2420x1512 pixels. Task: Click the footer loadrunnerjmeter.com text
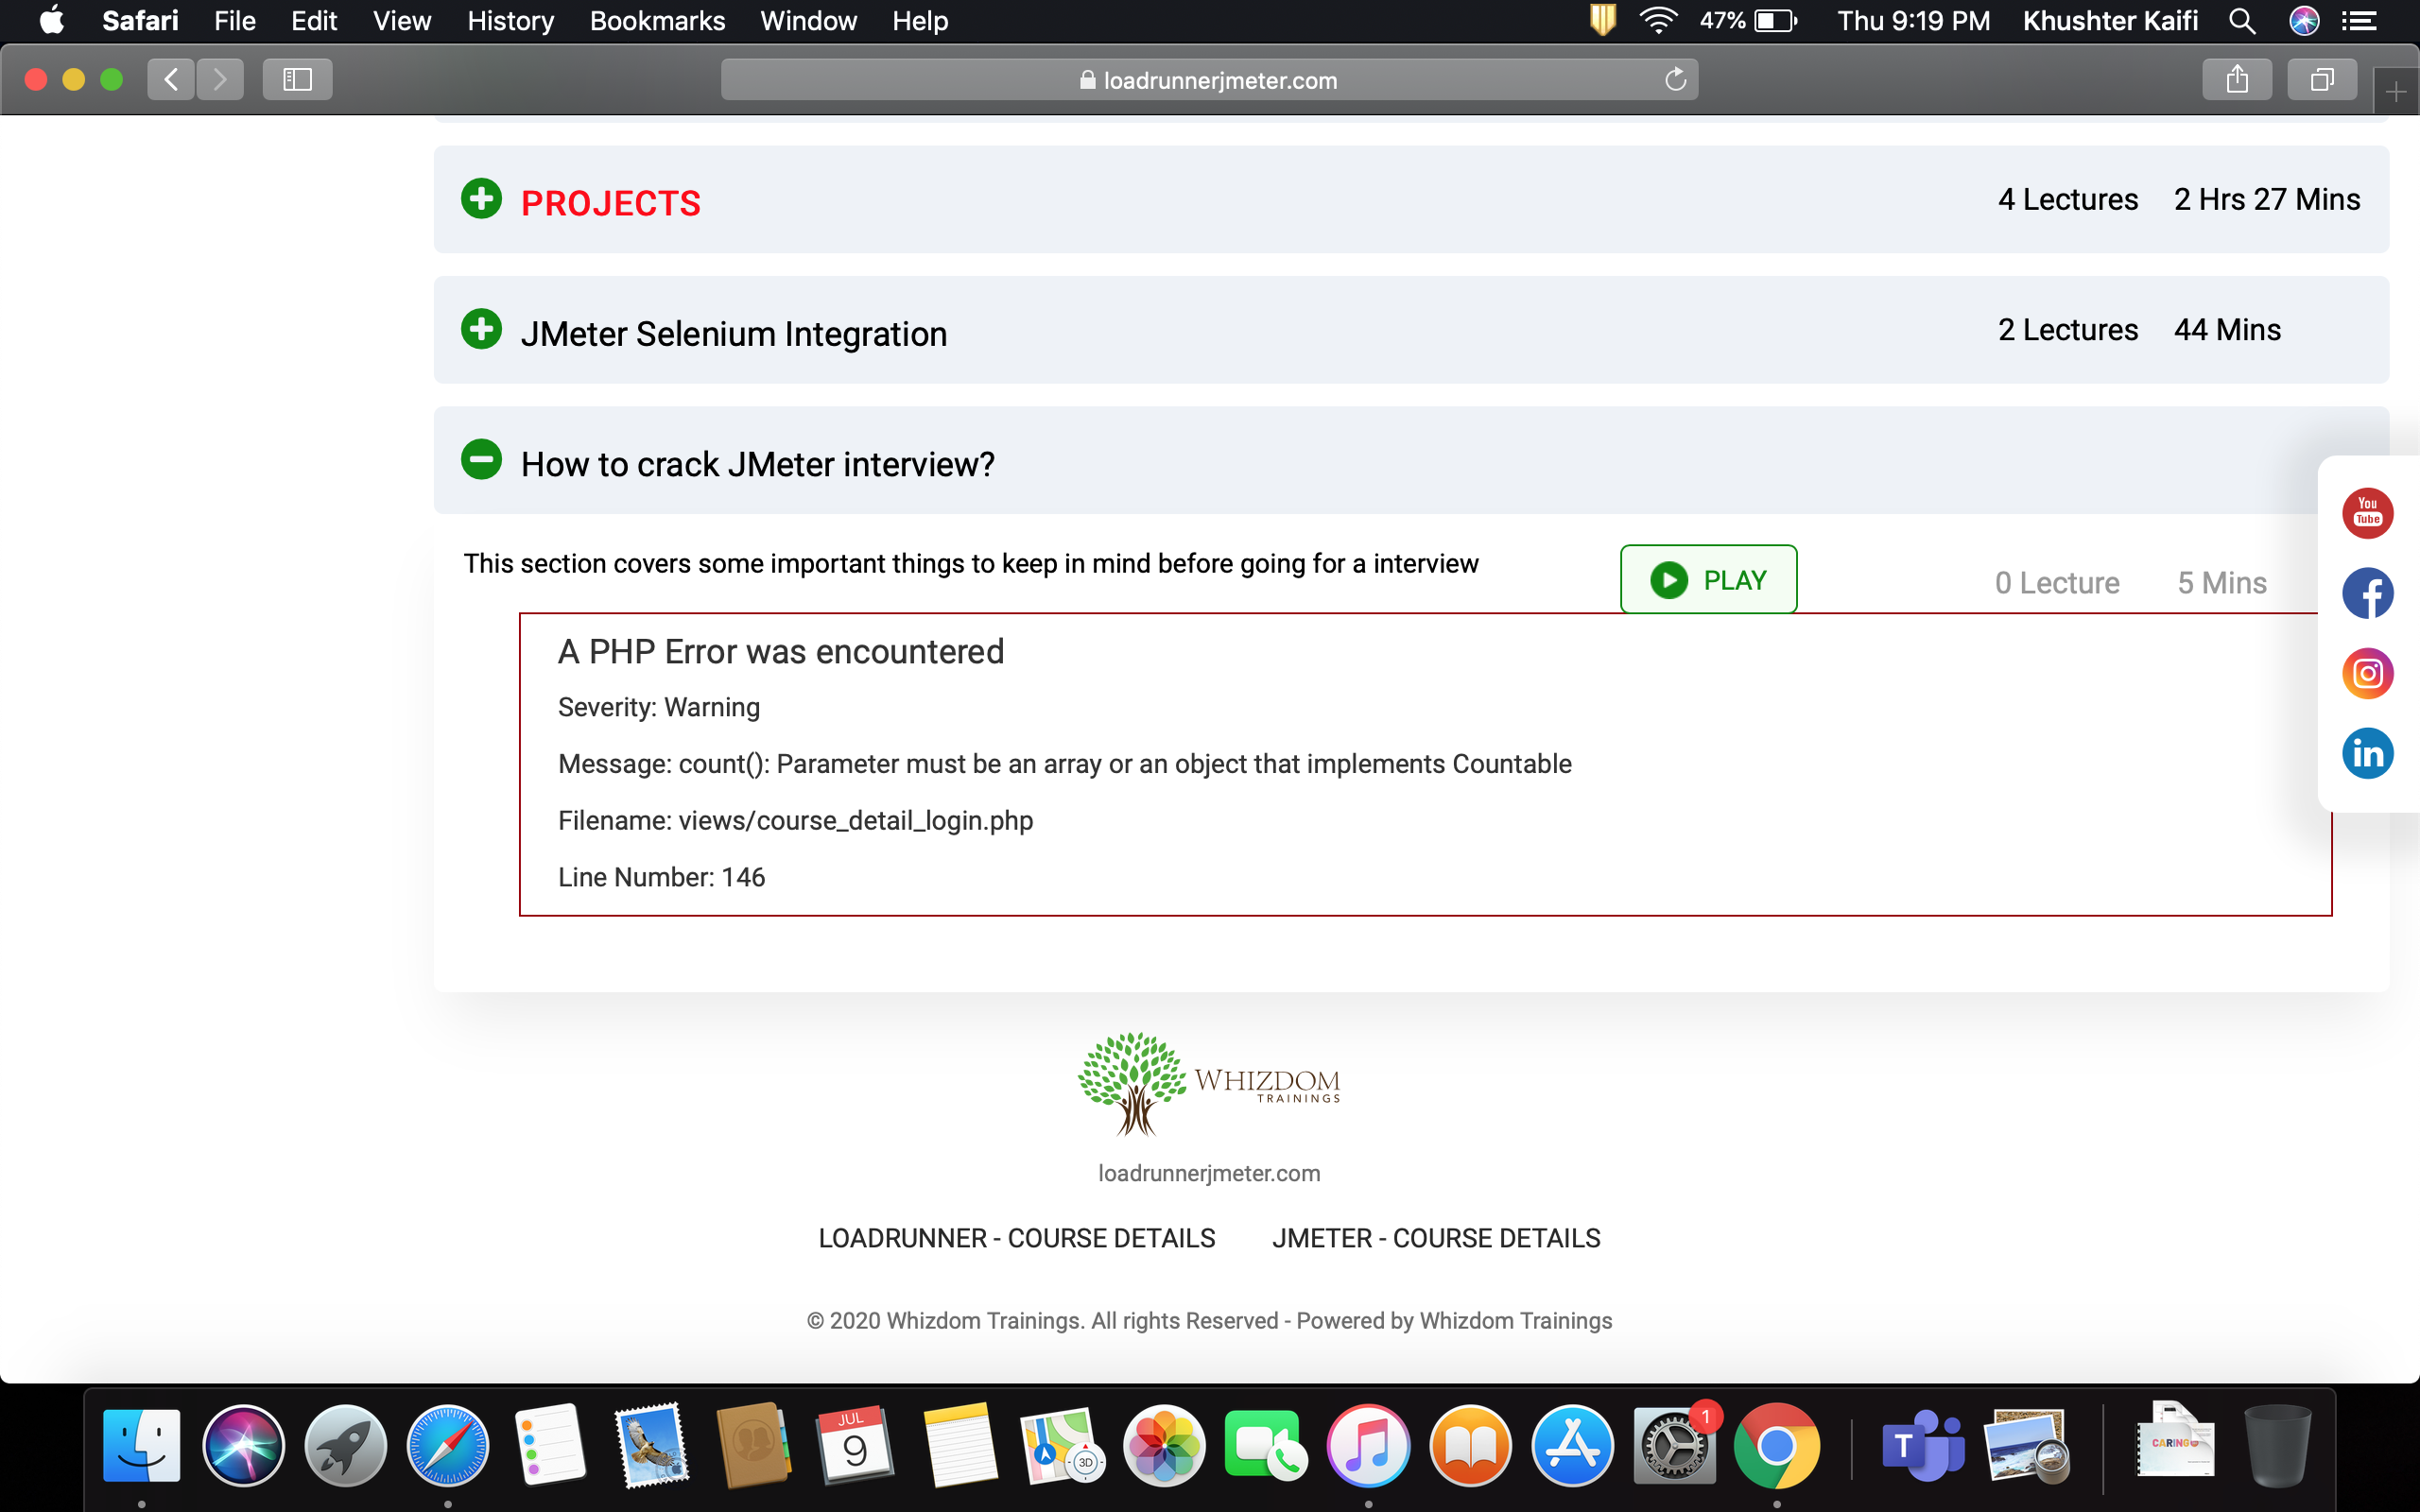tap(1209, 1173)
